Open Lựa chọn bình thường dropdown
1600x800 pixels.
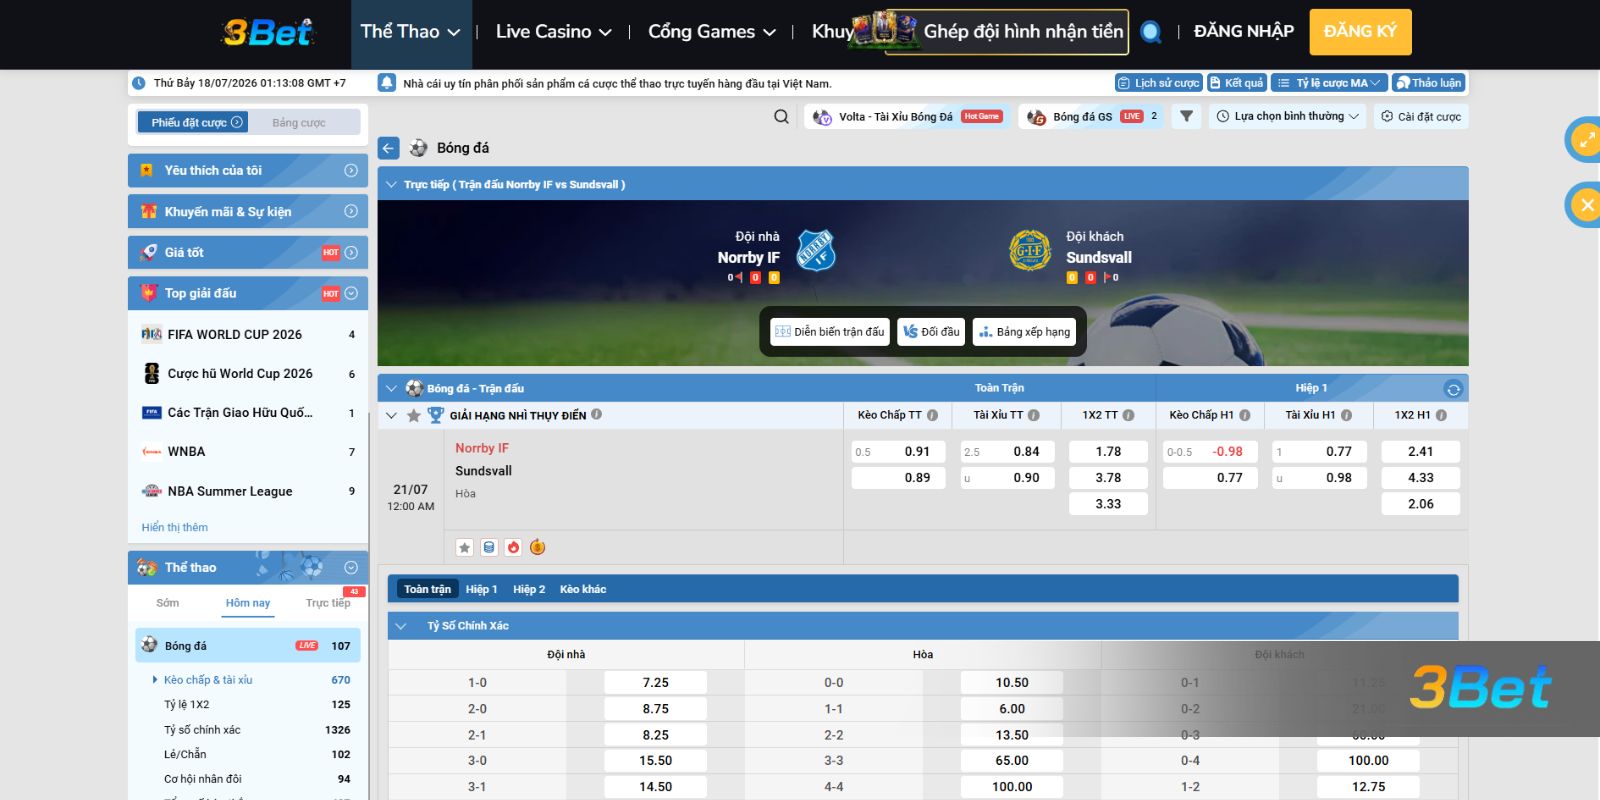1287,117
